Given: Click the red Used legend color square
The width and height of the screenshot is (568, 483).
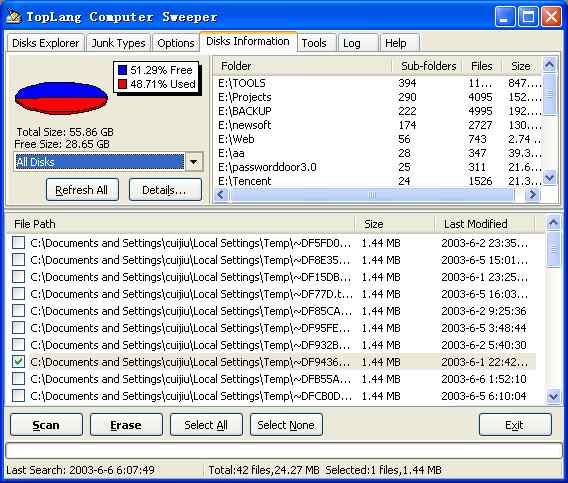Looking at the screenshot, I should 122,84.
